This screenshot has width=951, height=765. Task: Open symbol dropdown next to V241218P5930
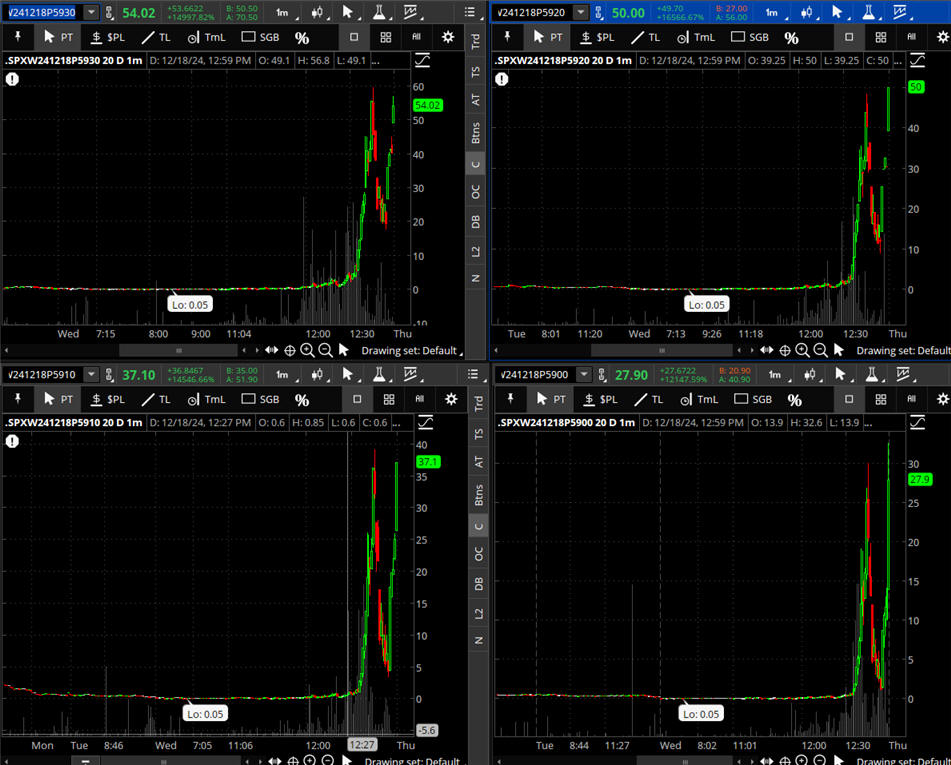pos(91,12)
